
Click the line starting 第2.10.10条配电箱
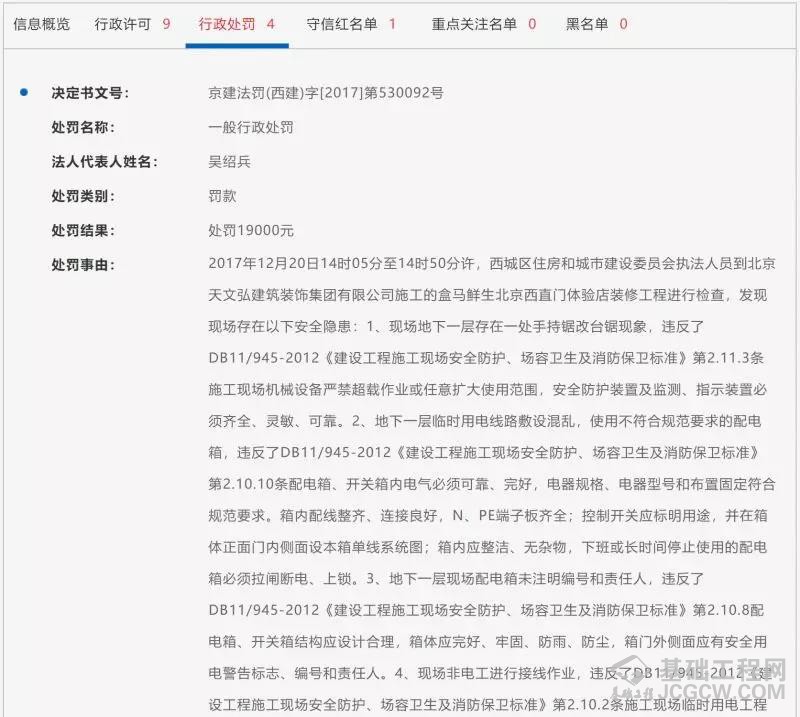tap(492, 484)
